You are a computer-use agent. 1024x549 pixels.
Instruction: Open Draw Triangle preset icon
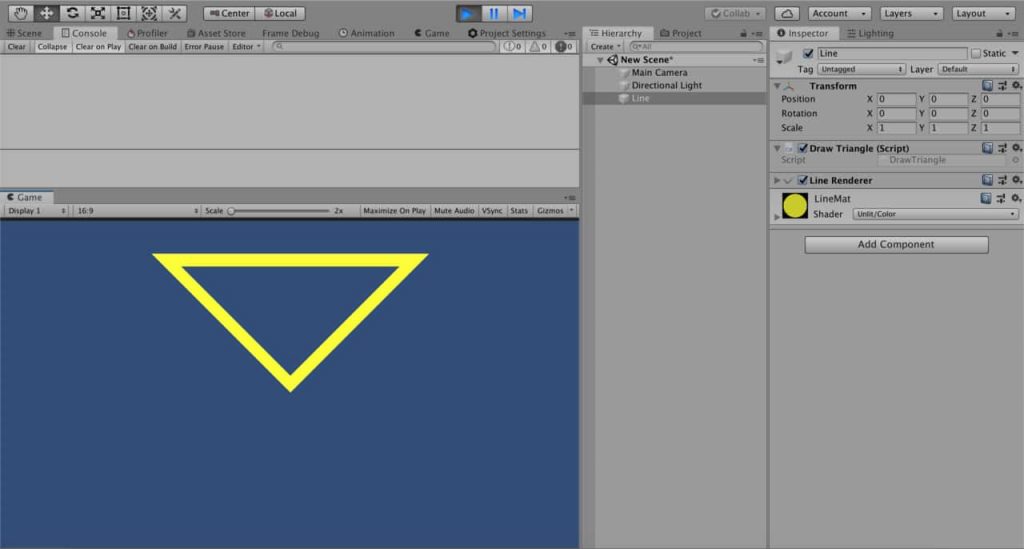coord(1002,148)
